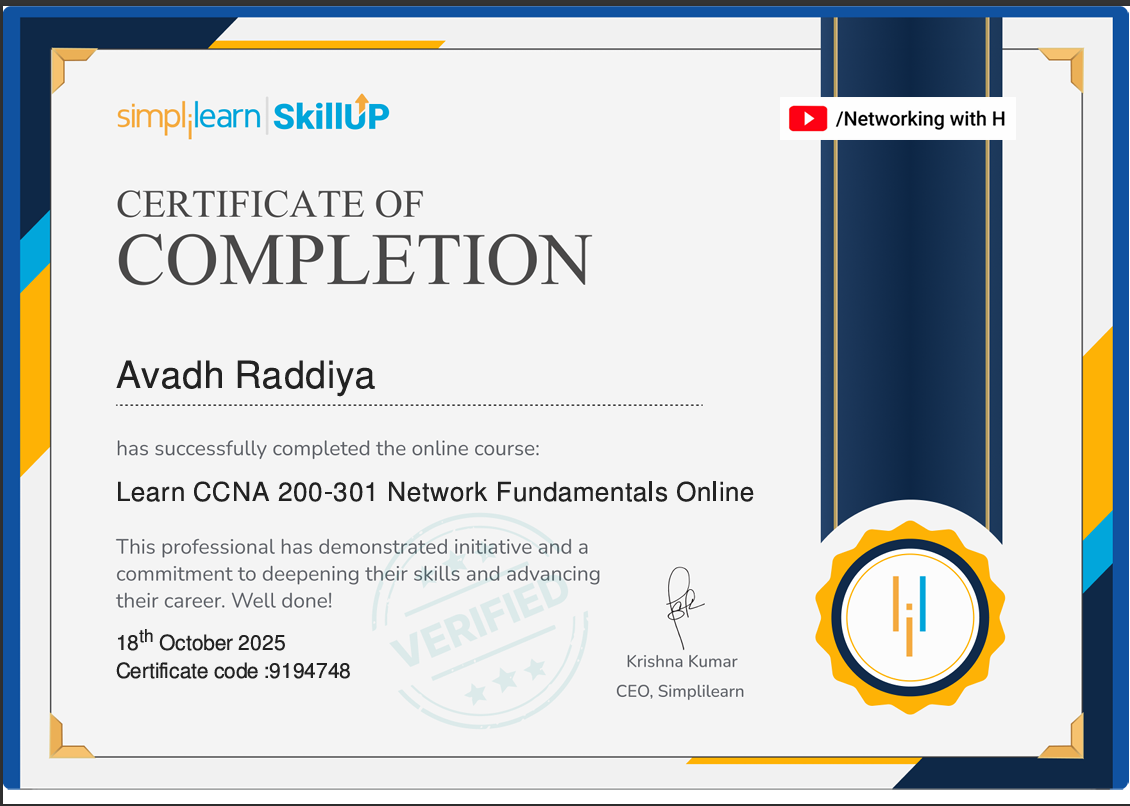Image resolution: width=1130 pixels, height=806 pixels.
Task: Click the gold corner ornament at bottom-left
Action: (x=68, y=738)
